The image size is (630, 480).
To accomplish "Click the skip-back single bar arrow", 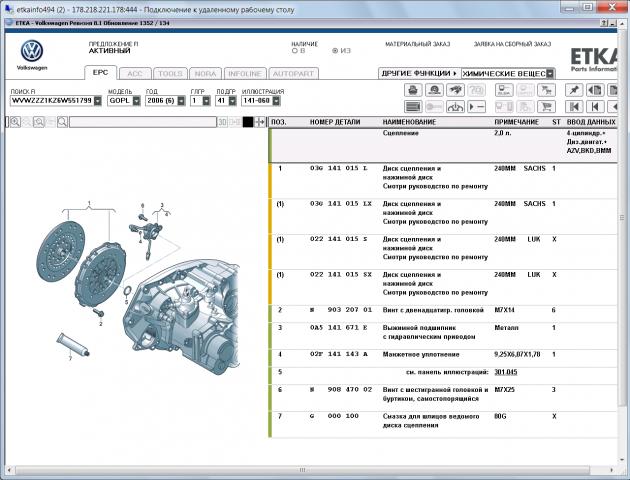I will tap(595, 106).
